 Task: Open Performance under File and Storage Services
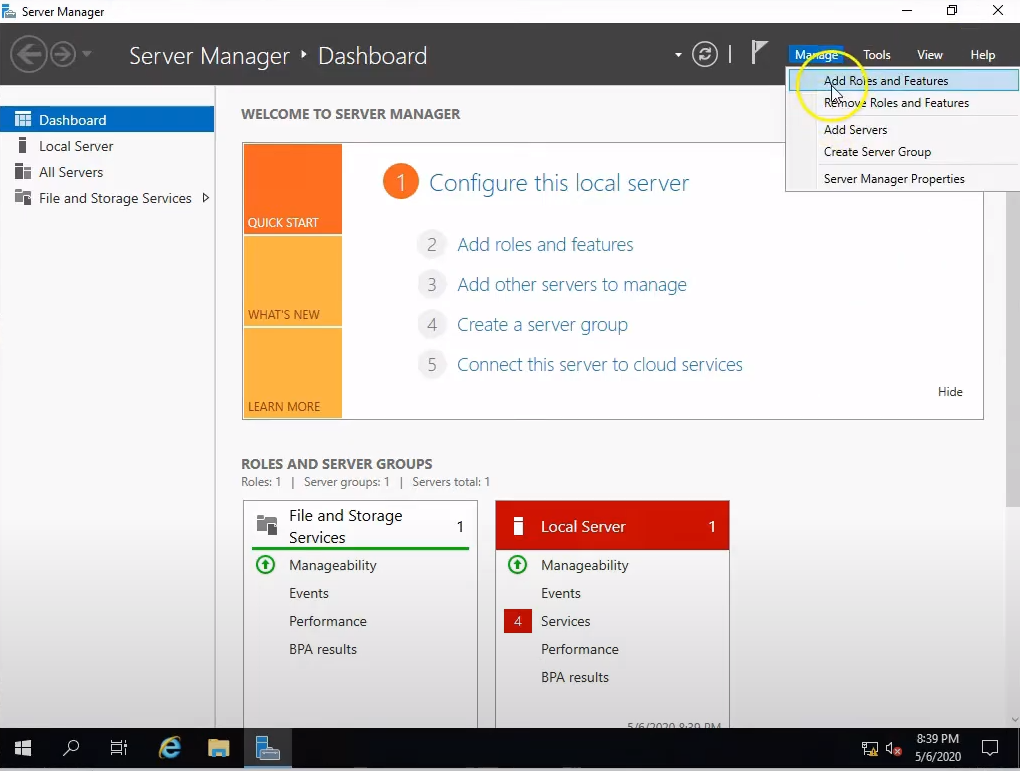tap(328, 621)
